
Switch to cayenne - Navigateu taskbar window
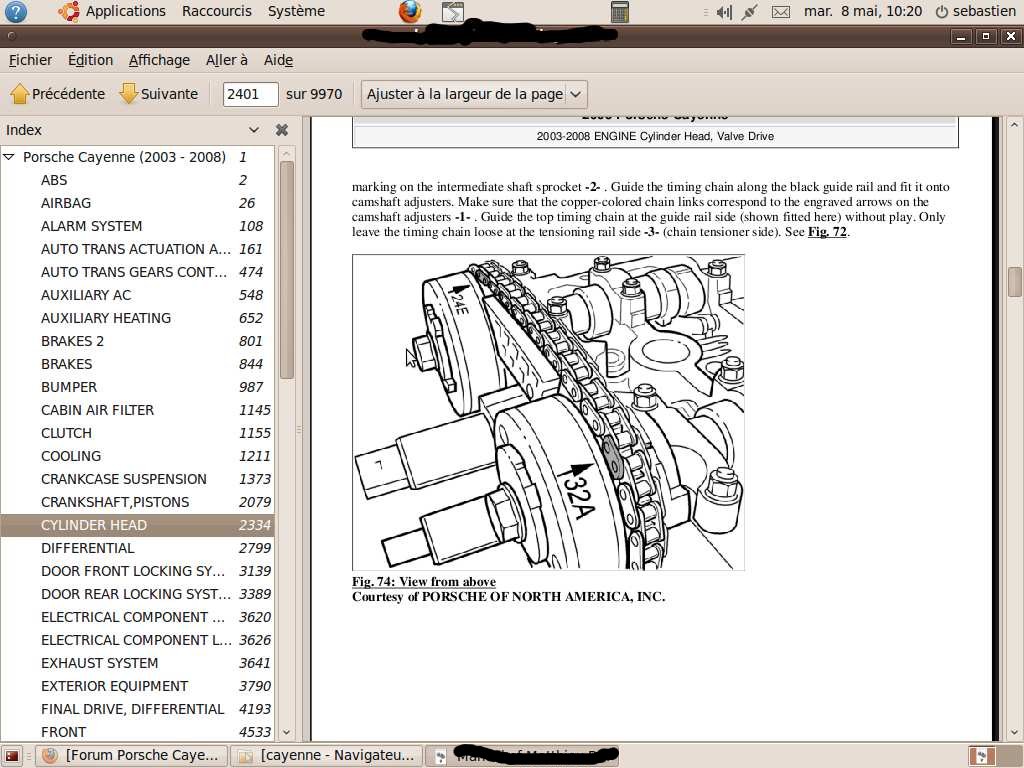(327, 756)
